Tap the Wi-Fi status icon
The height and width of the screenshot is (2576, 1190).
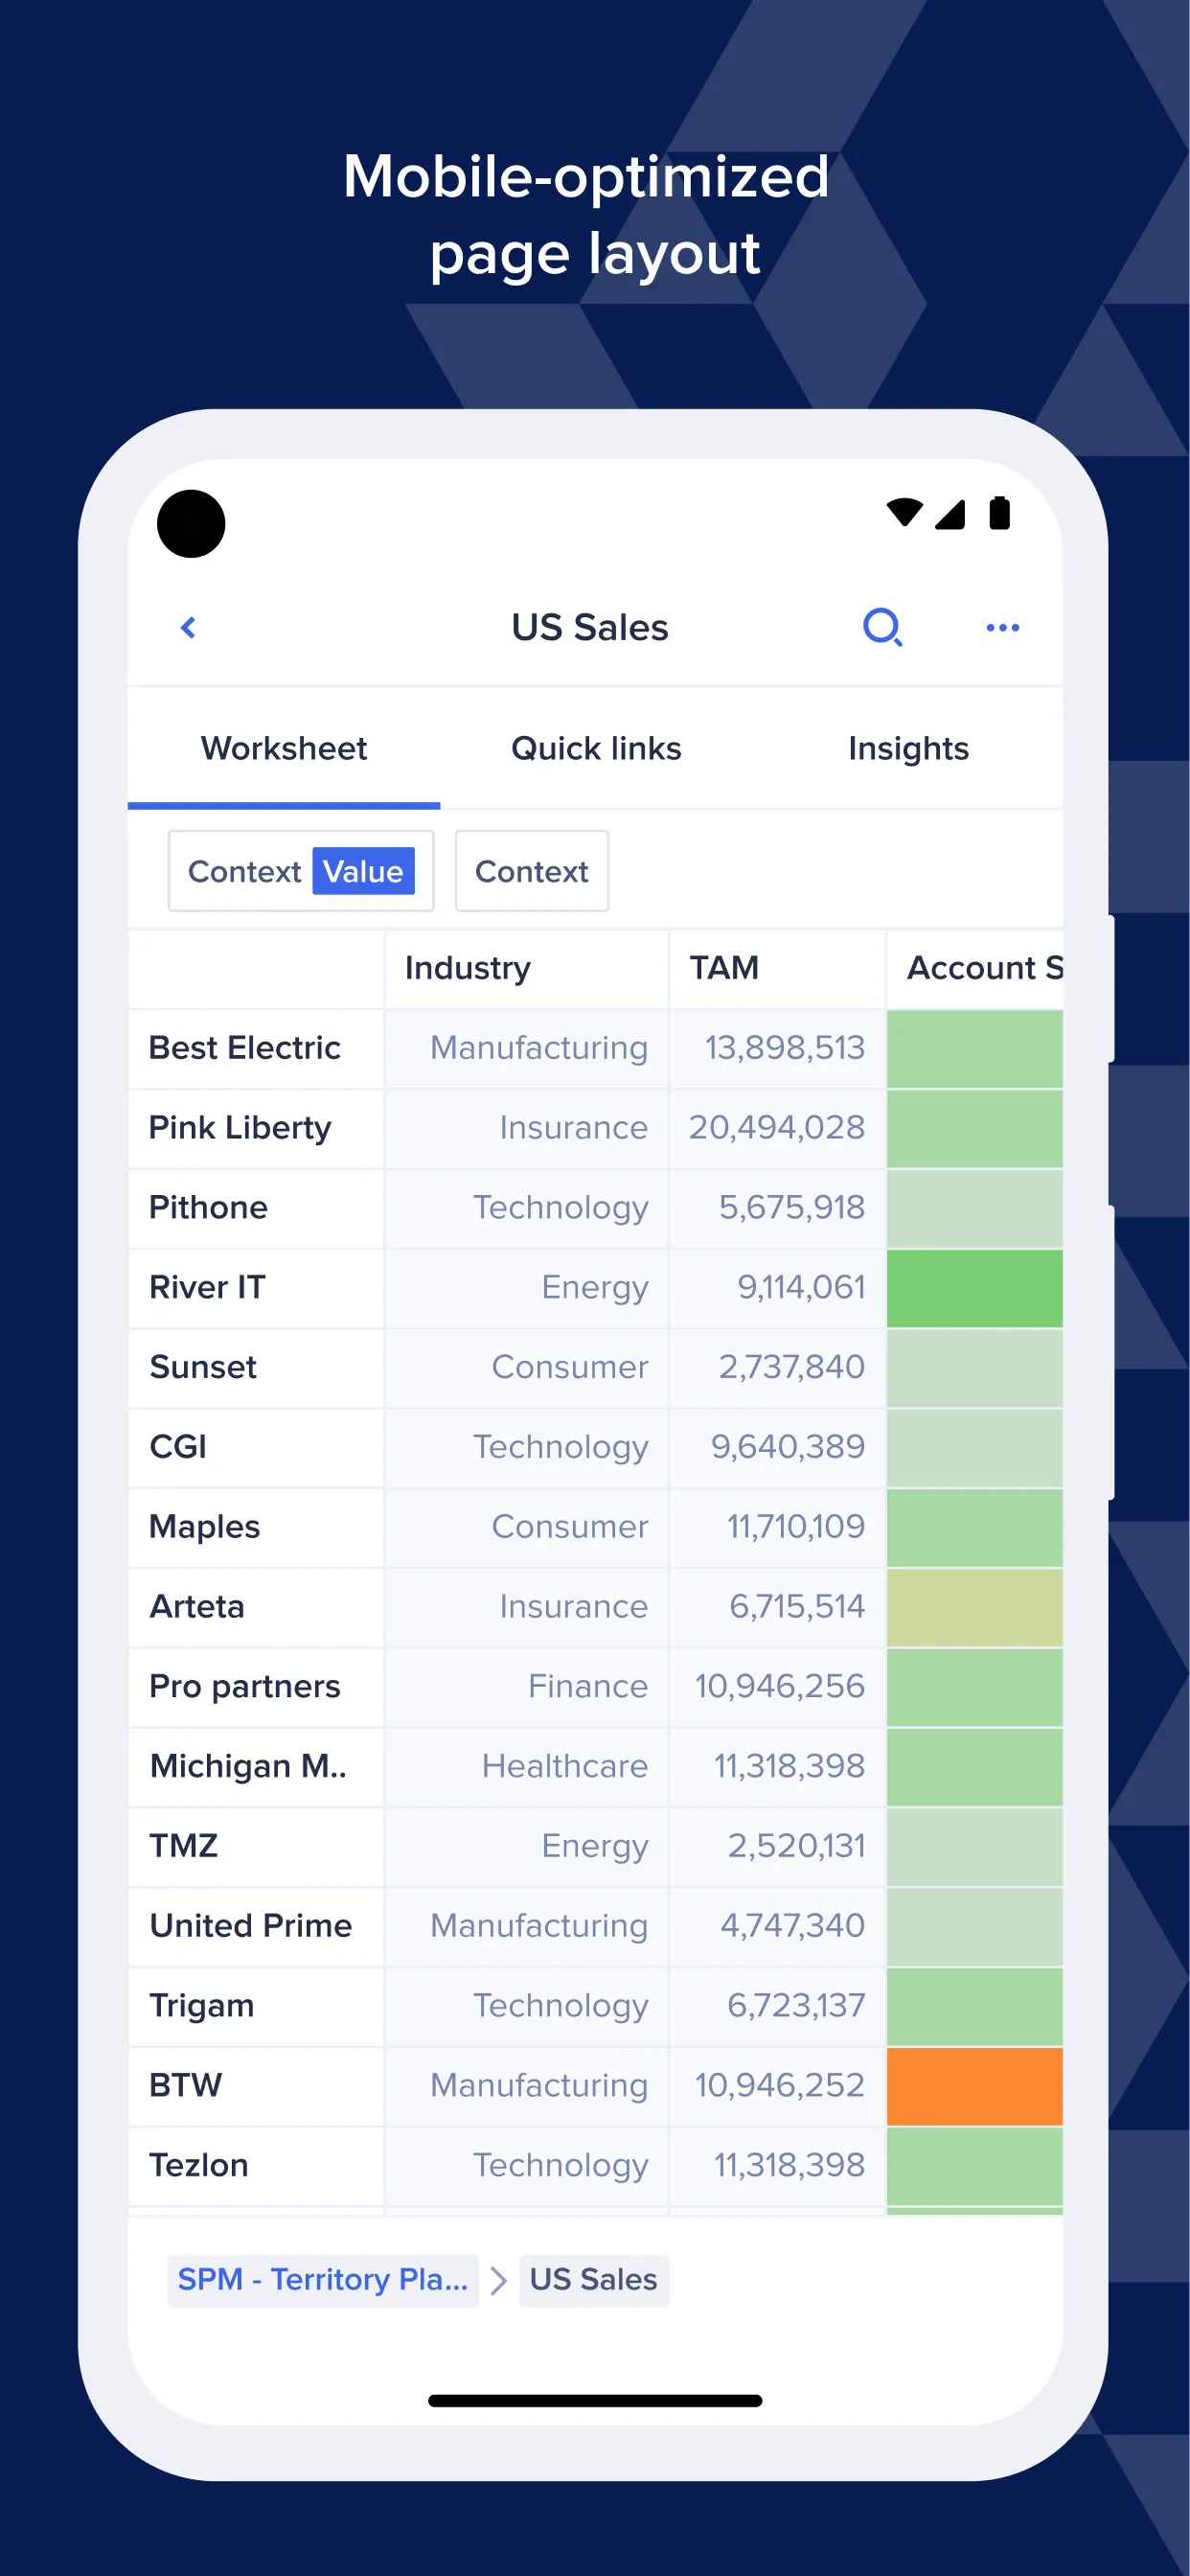point(904,512)
